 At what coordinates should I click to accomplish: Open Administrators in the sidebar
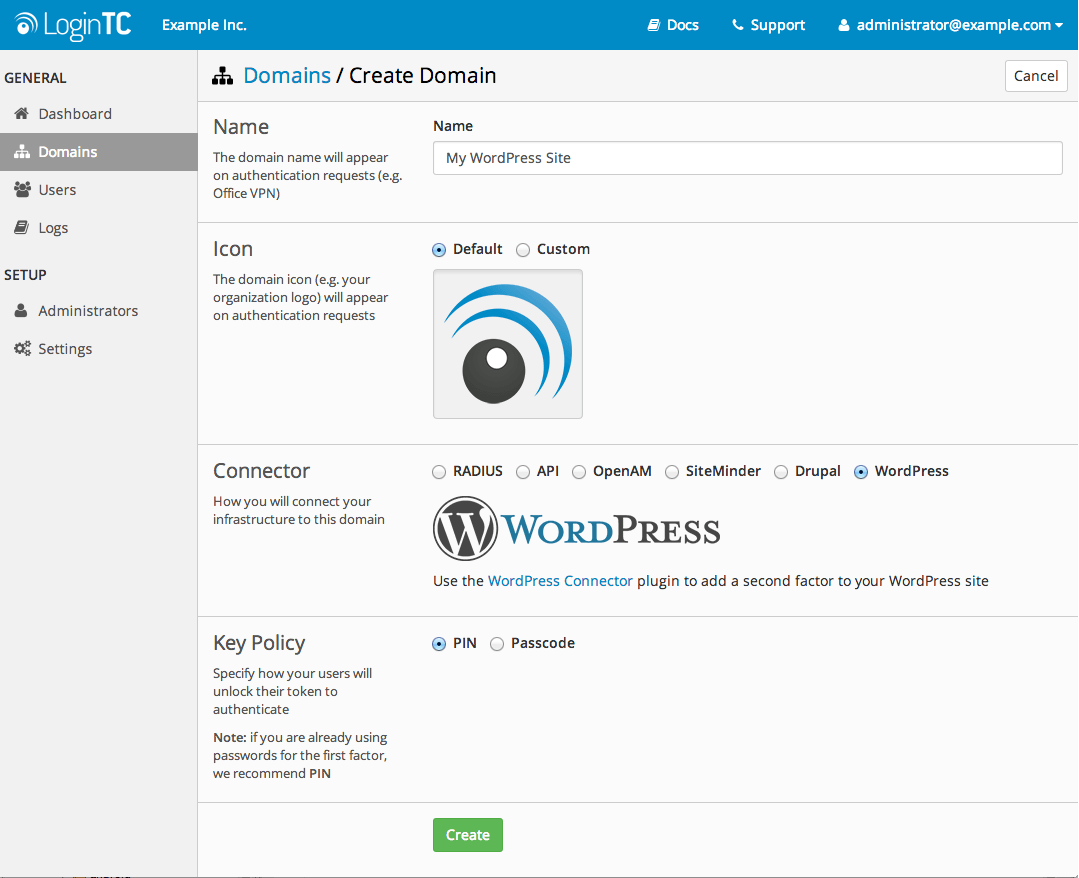(x=98, y=310)
